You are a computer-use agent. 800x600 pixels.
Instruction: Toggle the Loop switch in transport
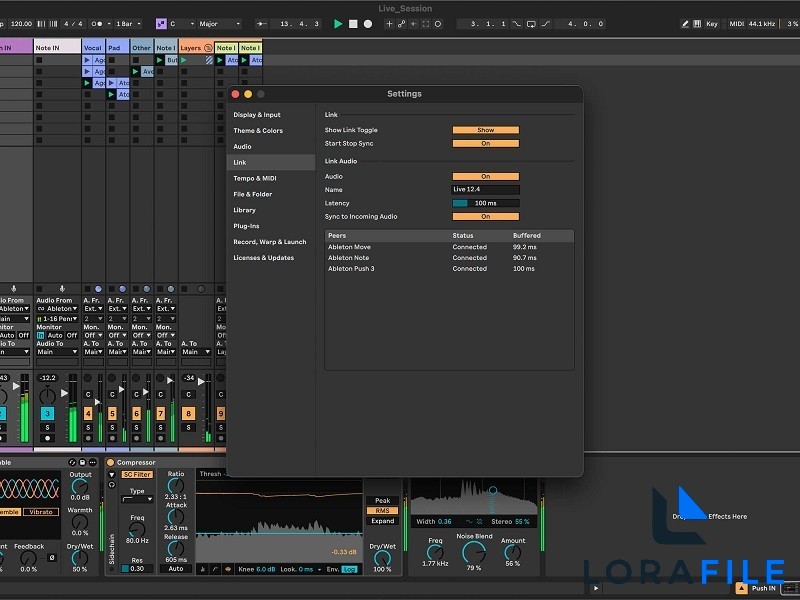coord(531,24)
